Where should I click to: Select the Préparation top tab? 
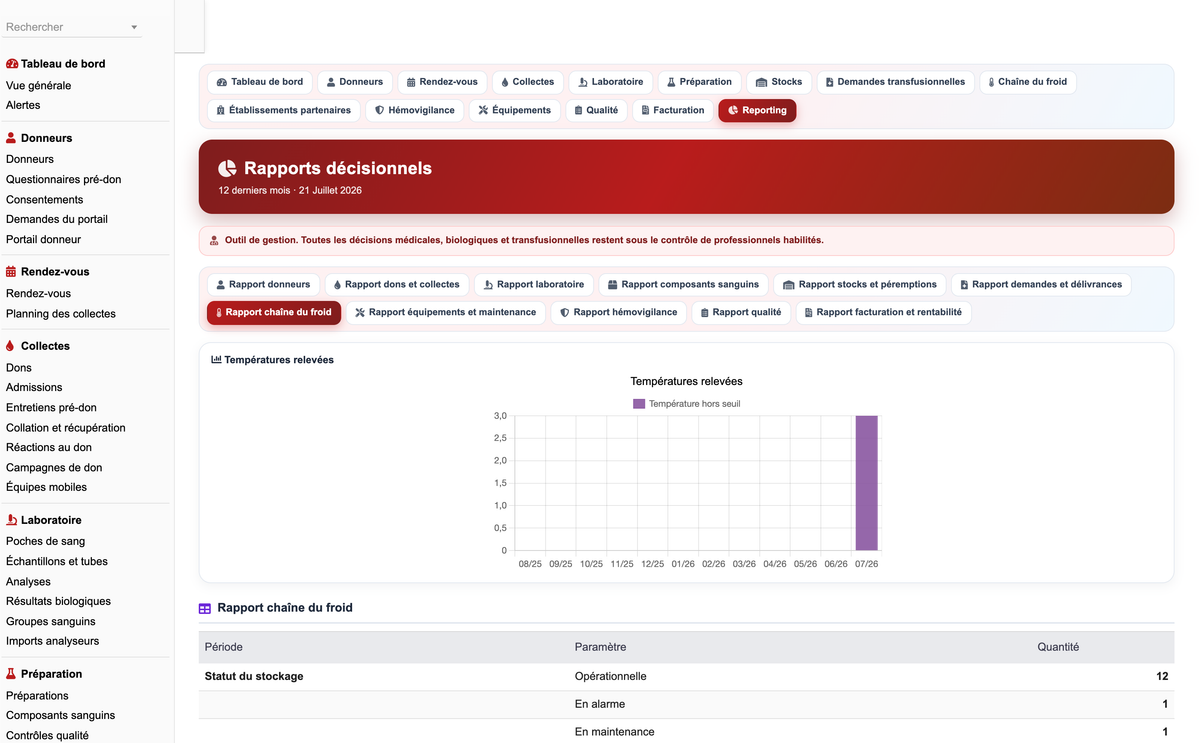coord(700,82)
